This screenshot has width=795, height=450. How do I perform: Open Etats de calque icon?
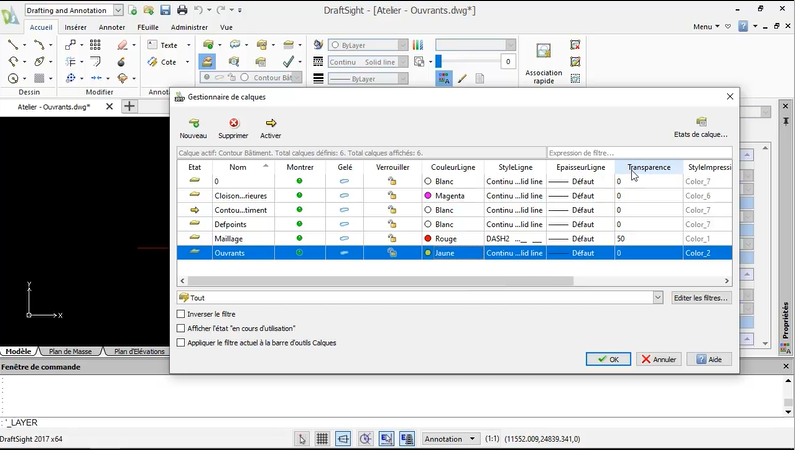click(x=701, y=122)
